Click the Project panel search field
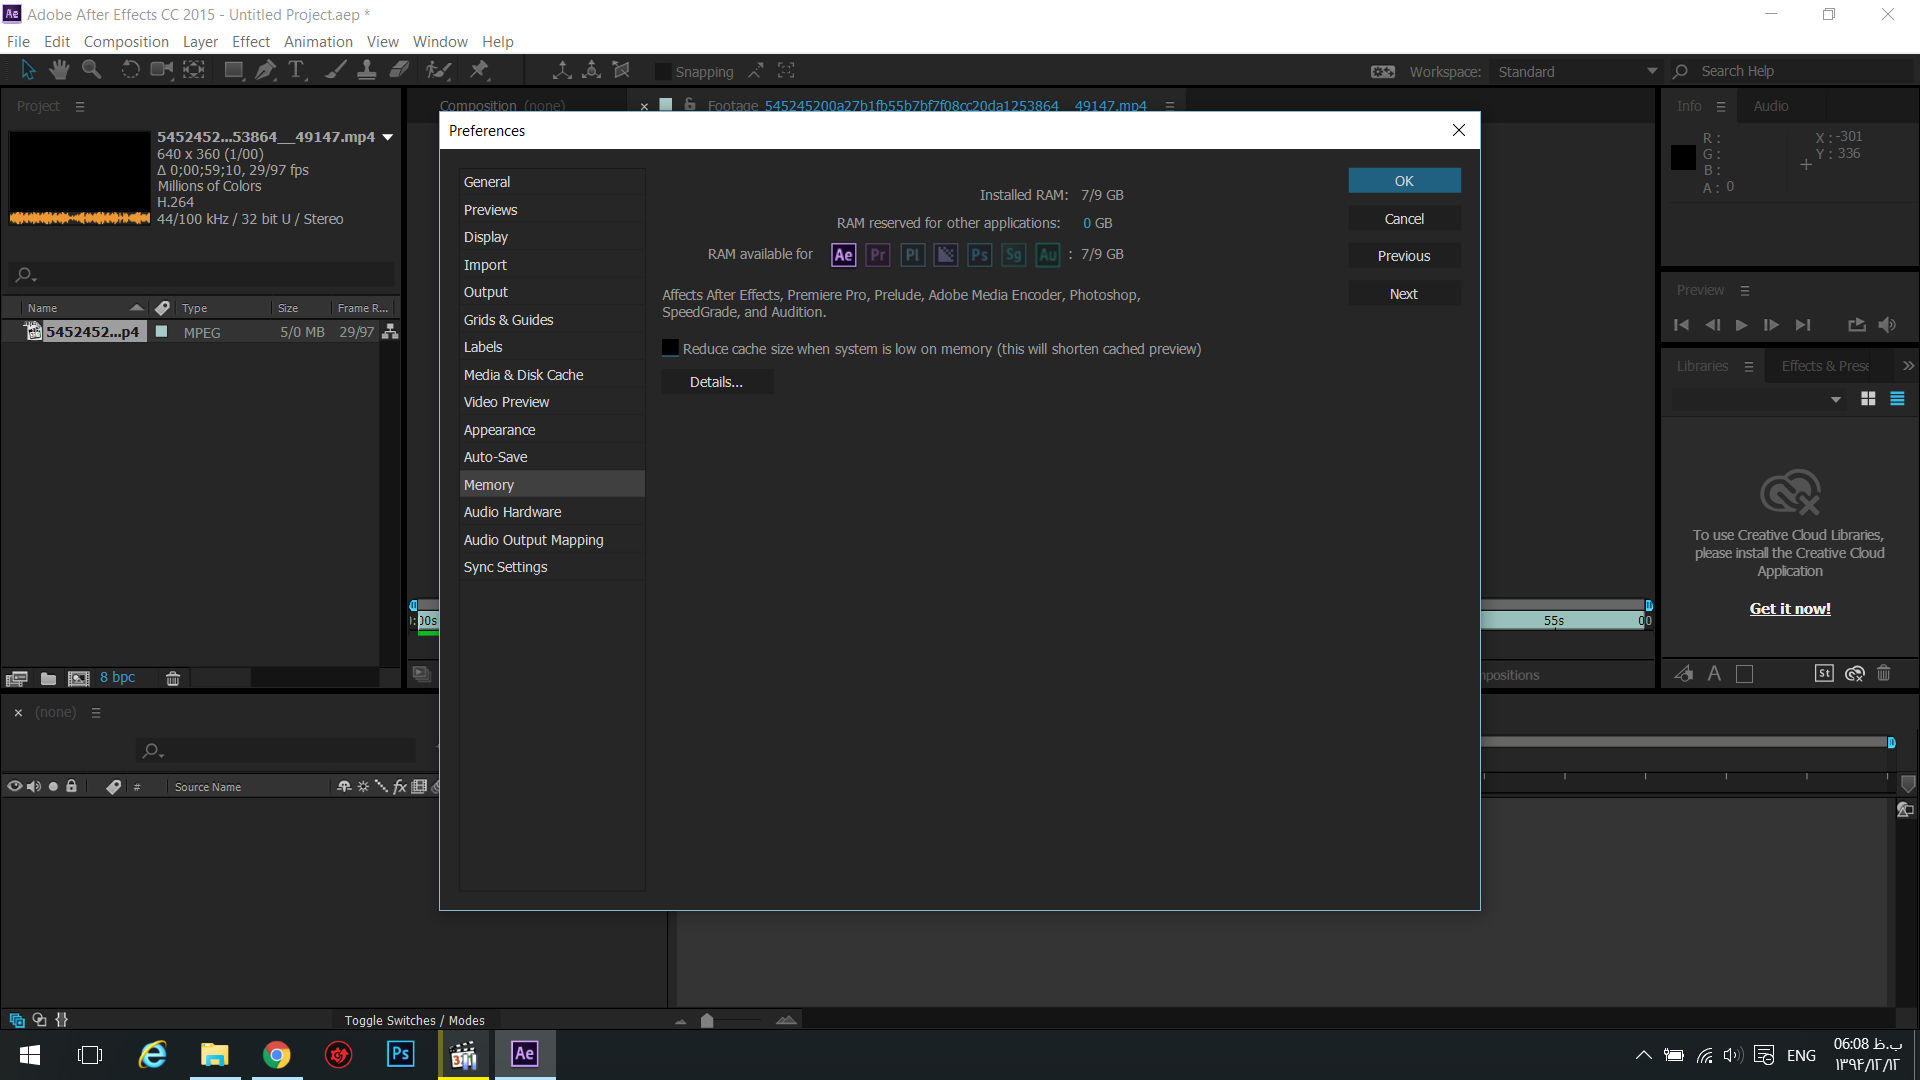The height and width of the screenshot is (1080, 1920). [x=200, y=275]
